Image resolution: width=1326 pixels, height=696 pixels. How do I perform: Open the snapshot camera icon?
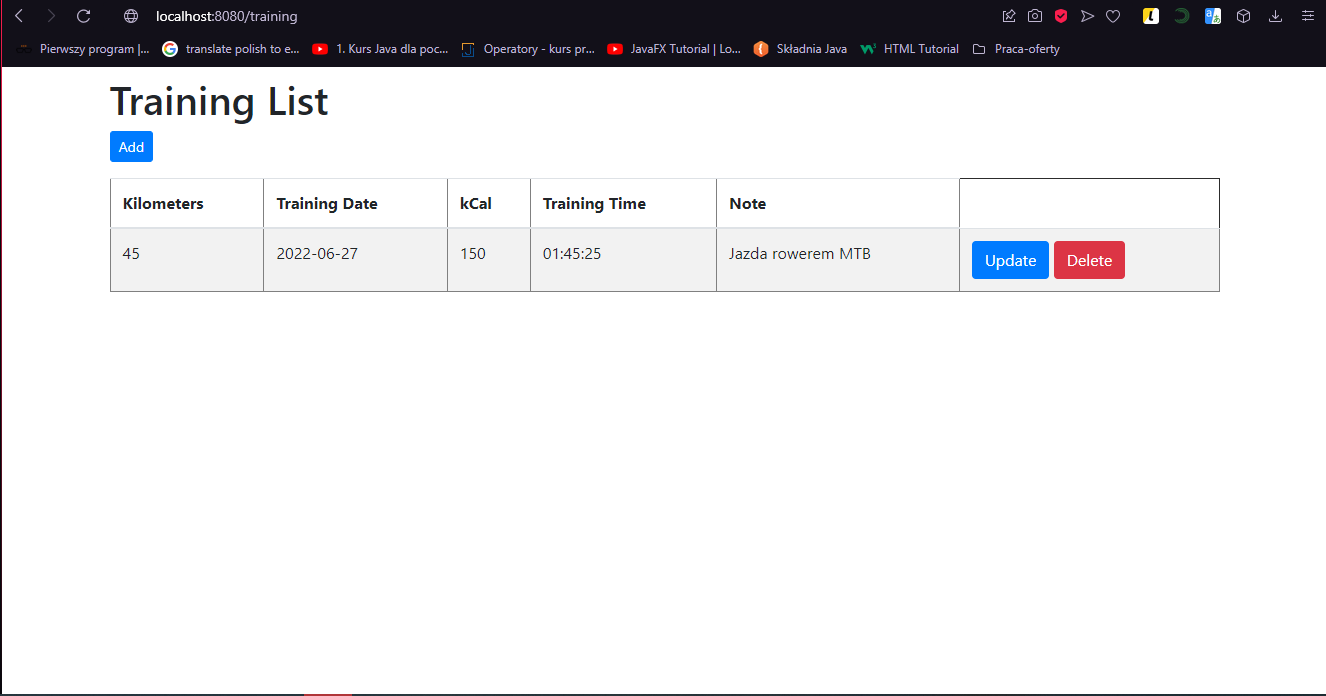pos(1035,16)
